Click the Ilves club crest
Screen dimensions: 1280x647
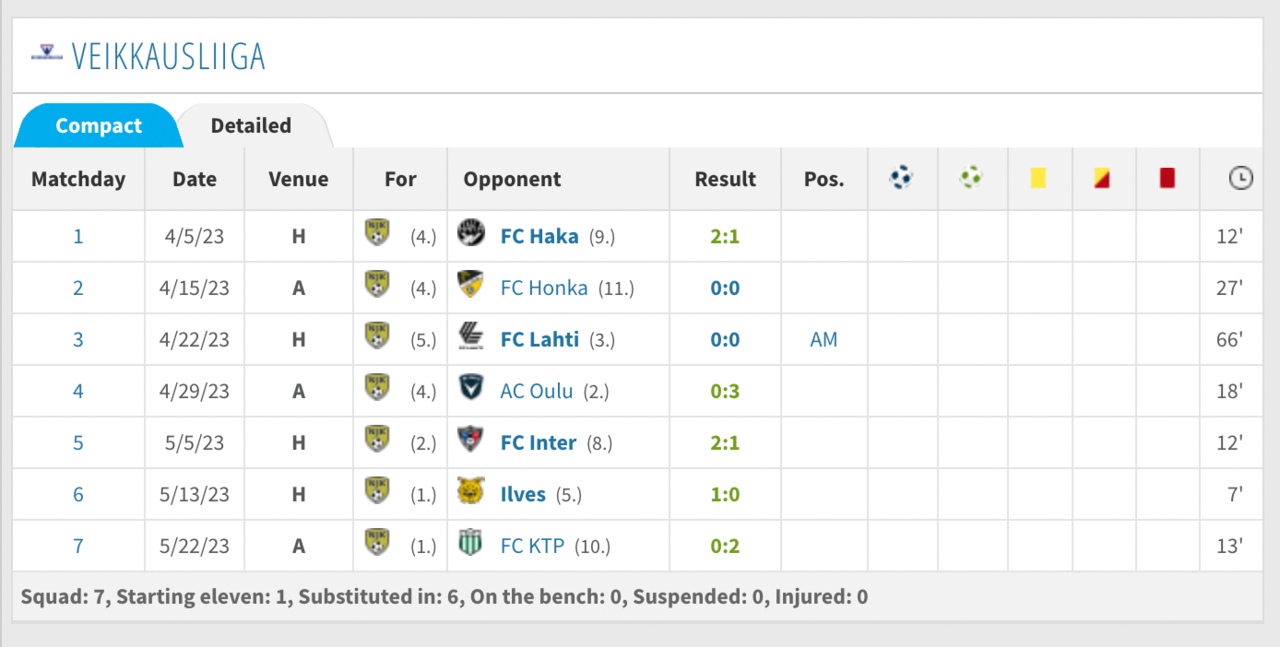470,492
